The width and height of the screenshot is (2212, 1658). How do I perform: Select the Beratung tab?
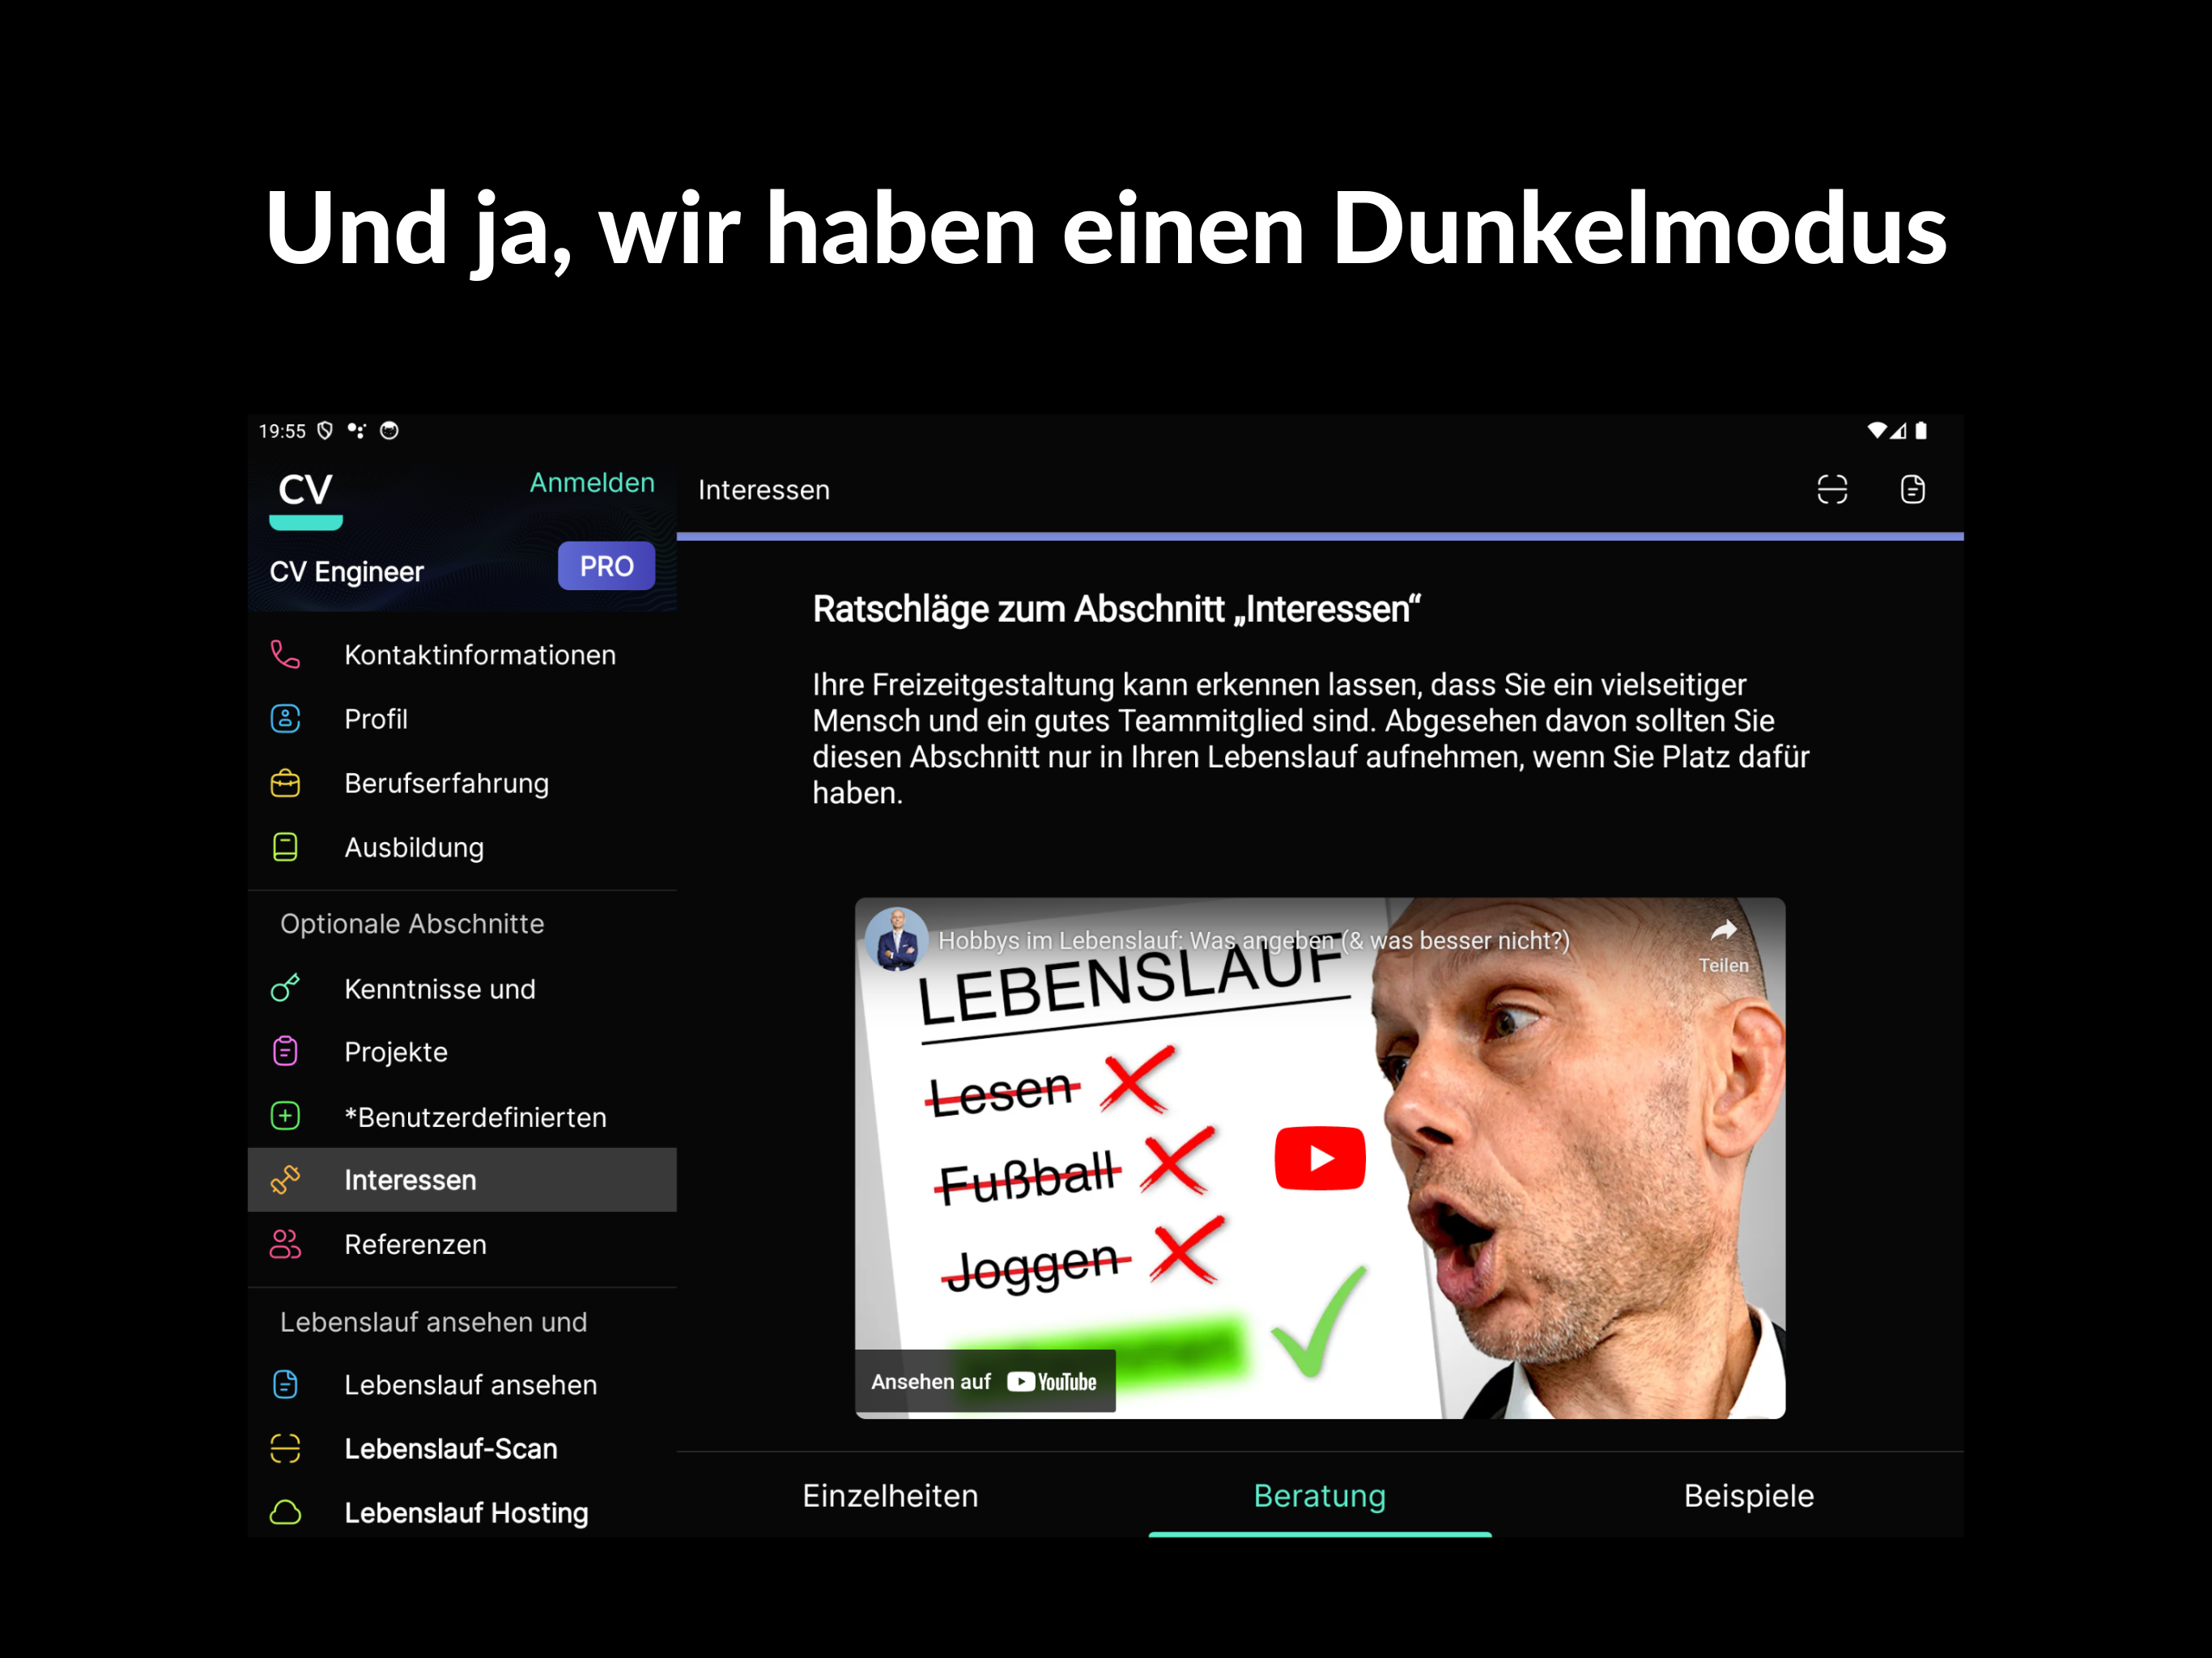click(x=1319, y=1496)
